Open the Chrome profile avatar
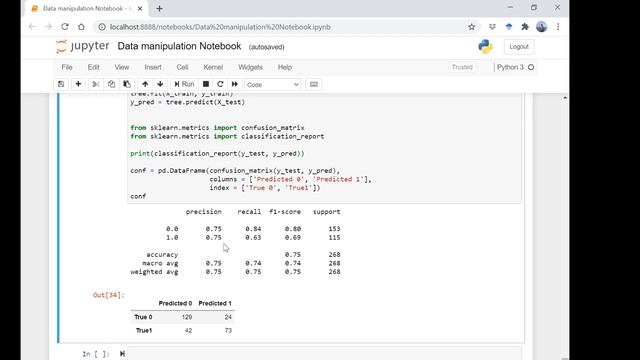This screenshot has height=360, width=640. pos(542,27)
